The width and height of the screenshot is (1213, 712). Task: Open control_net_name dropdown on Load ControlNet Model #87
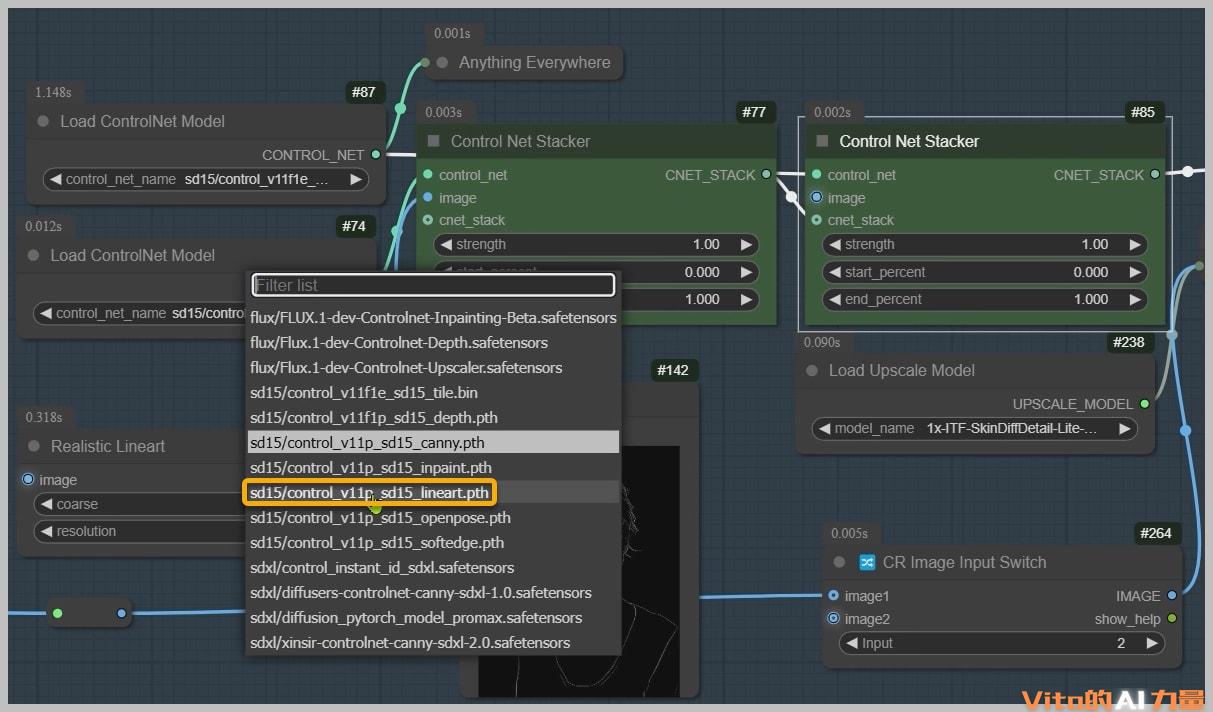coord(206,180)
